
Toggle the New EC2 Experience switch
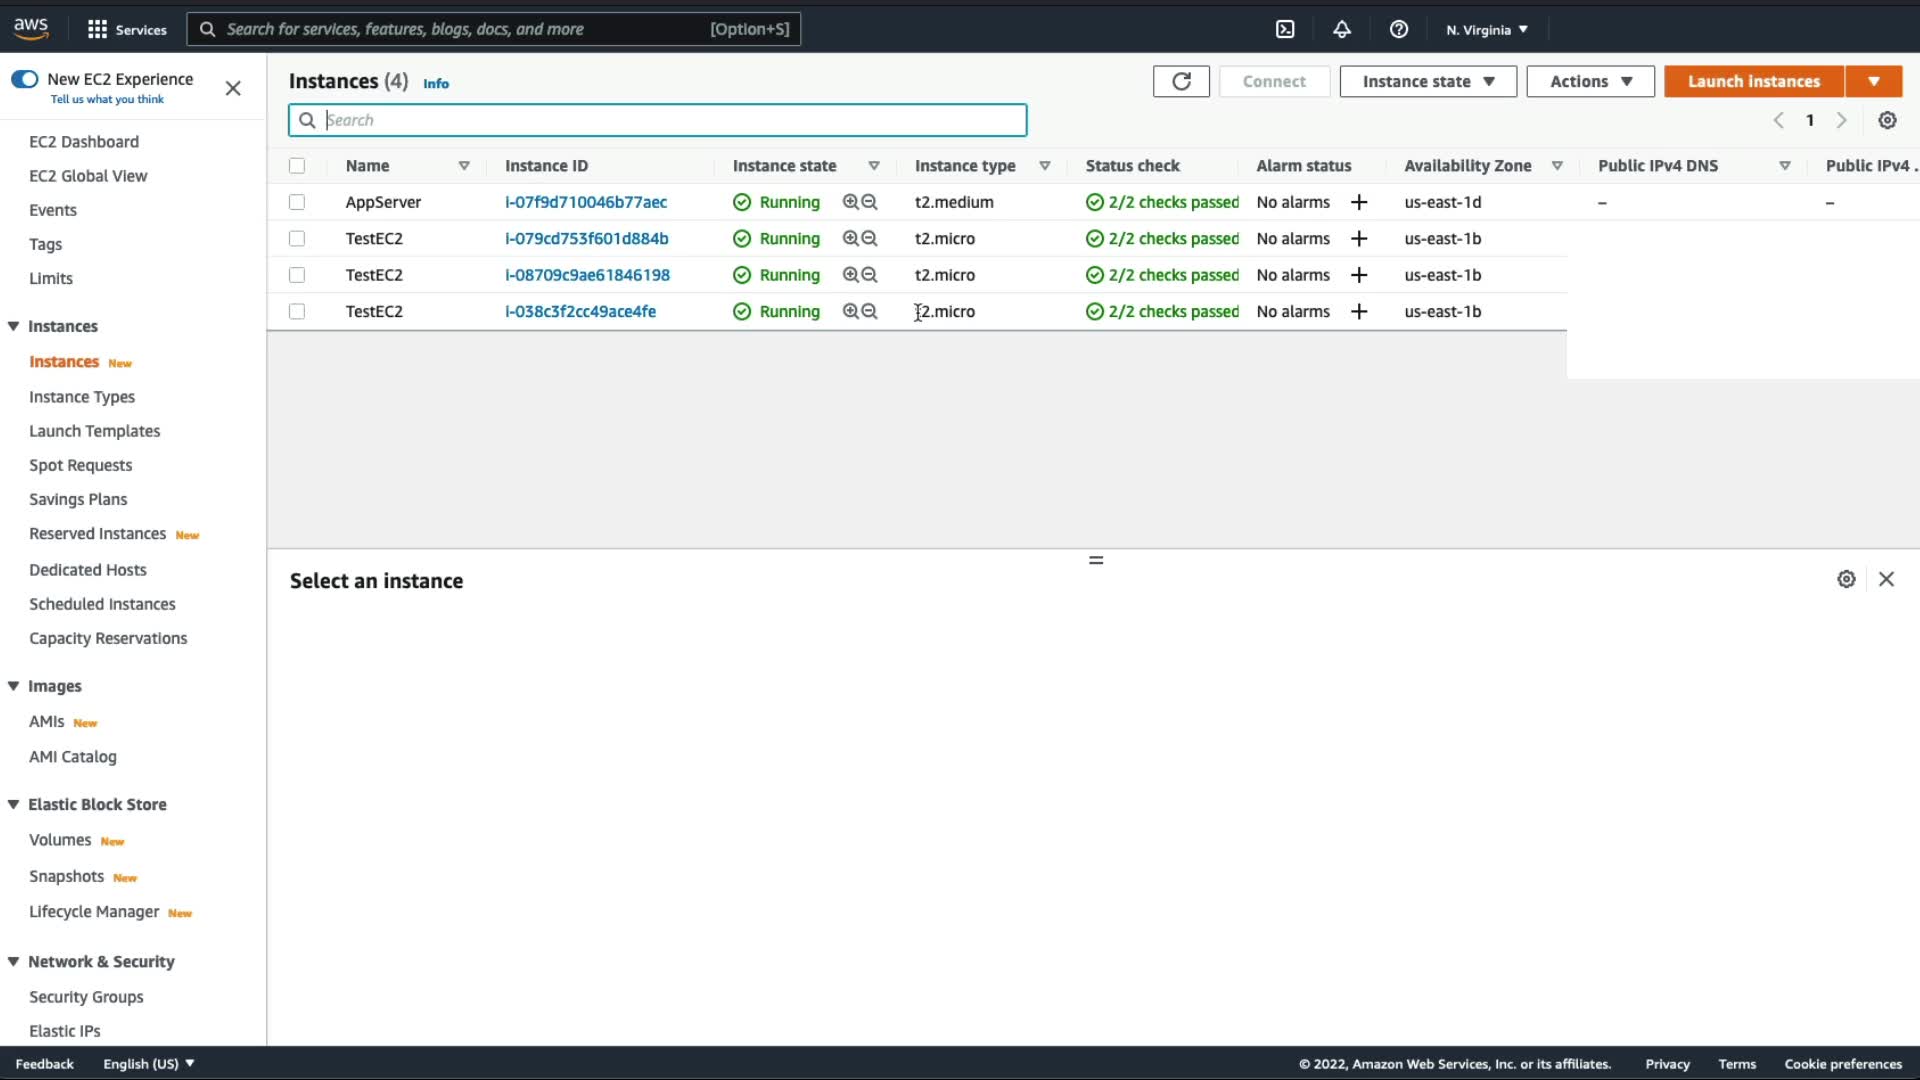[x=25, y=79]
